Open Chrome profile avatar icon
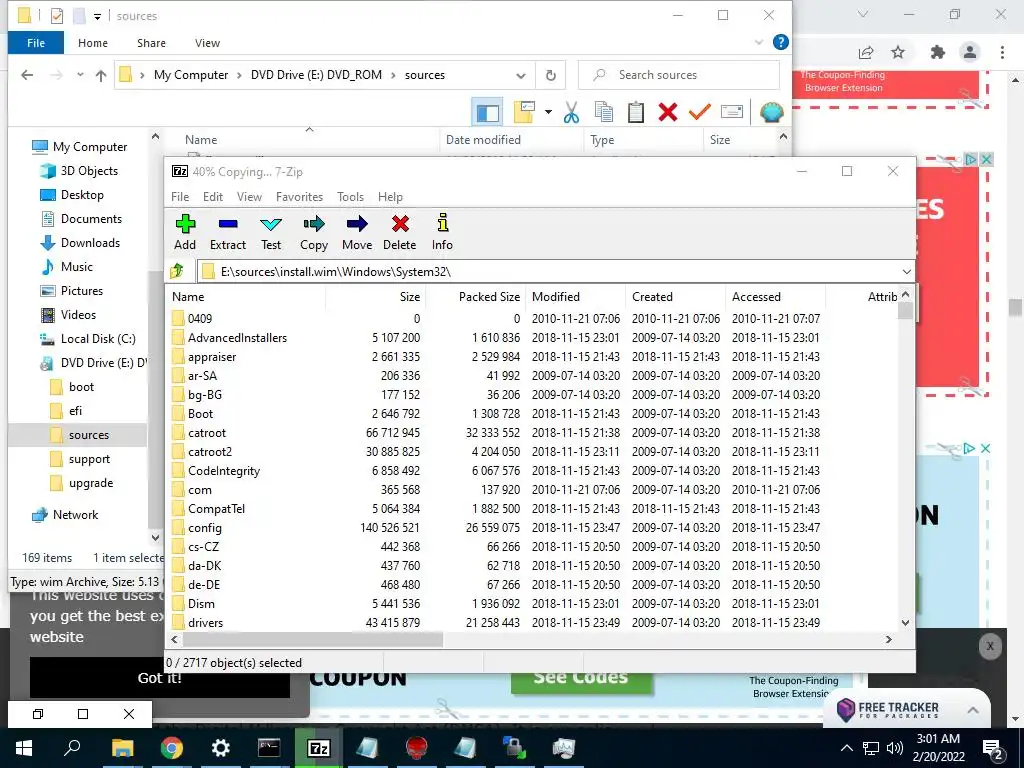This screenshot has width=1024, height=768. point(970,52)
